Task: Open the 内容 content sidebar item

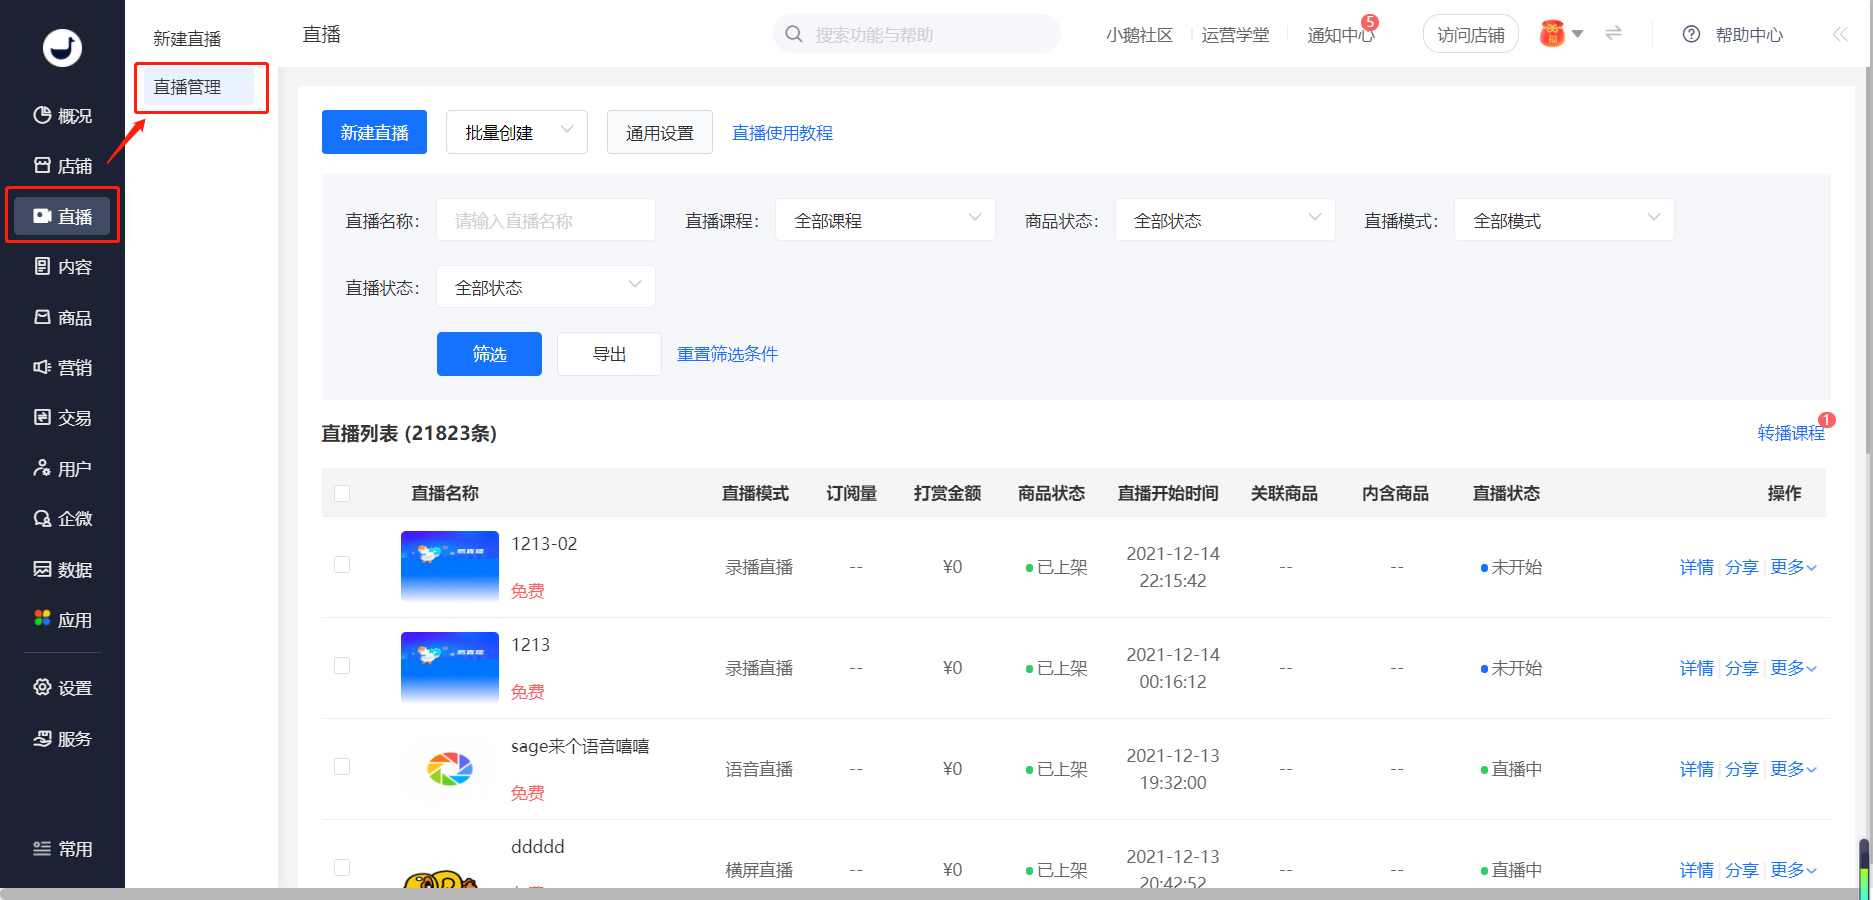Action: [x=62, y=267]
